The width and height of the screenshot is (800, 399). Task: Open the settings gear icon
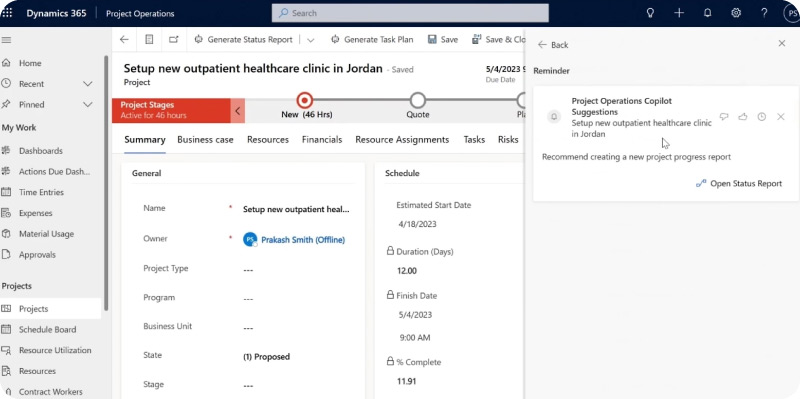click(736, 13)
